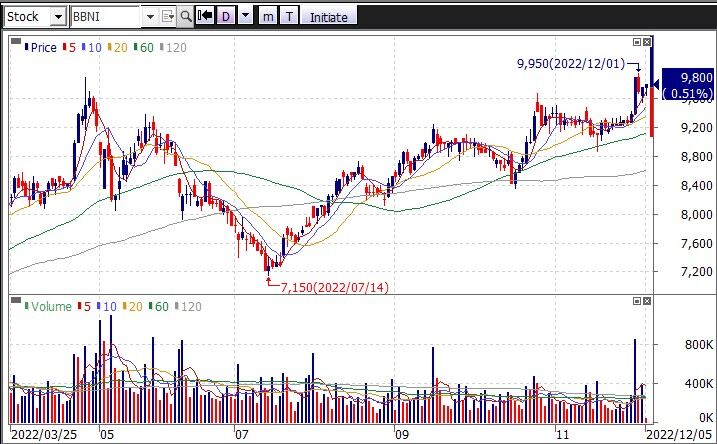Open the Stock type dropdown
Screen dimensions: 717x444
coord(56,16)
